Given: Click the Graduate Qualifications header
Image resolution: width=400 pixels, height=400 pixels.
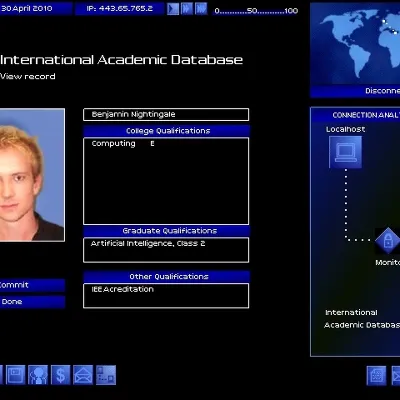Looking at the screenshot, I should [x=166, y=231].
